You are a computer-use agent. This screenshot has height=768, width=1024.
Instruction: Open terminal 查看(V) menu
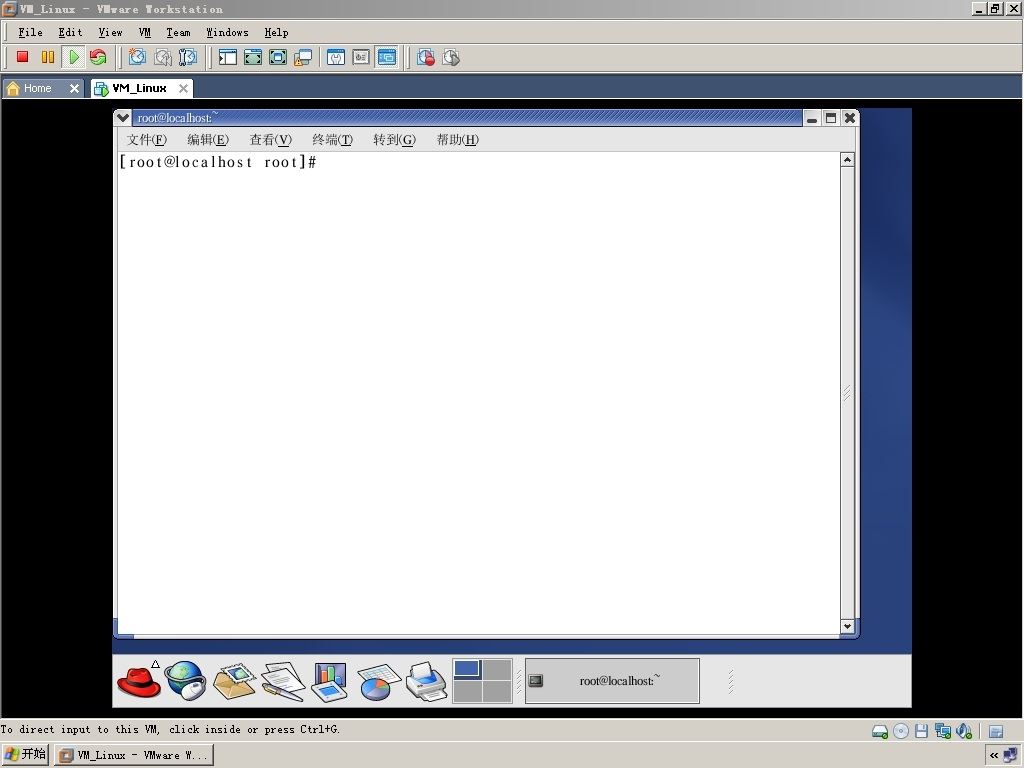point(270,140)
